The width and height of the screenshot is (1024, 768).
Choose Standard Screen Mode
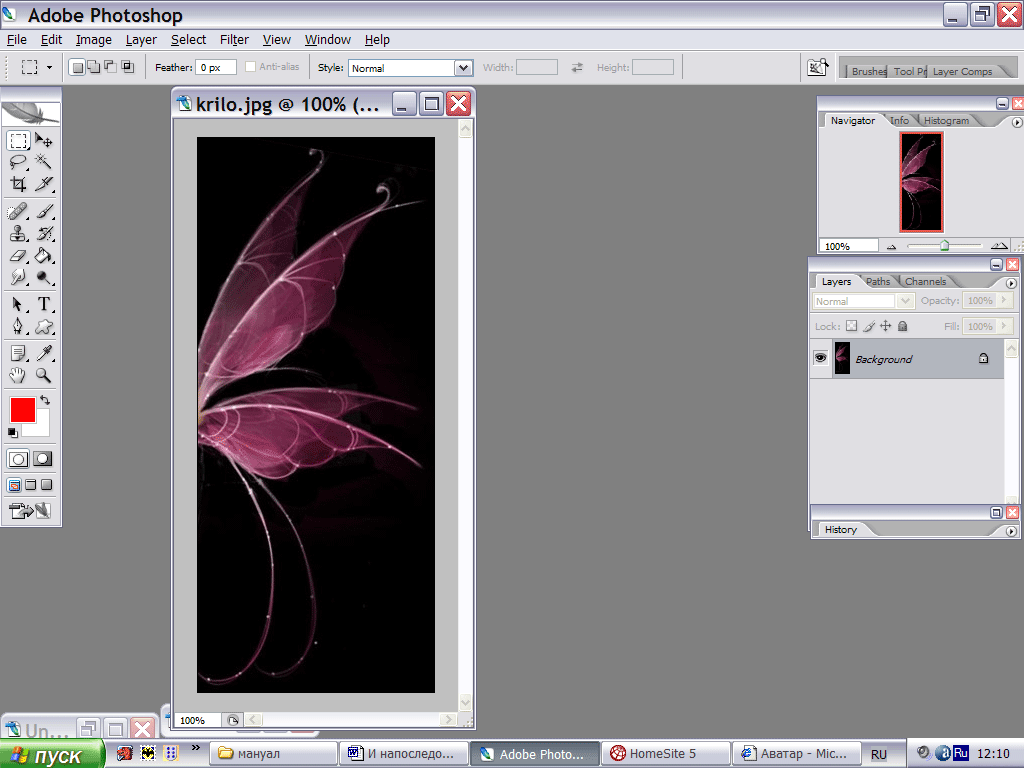(x=14, y=485)
